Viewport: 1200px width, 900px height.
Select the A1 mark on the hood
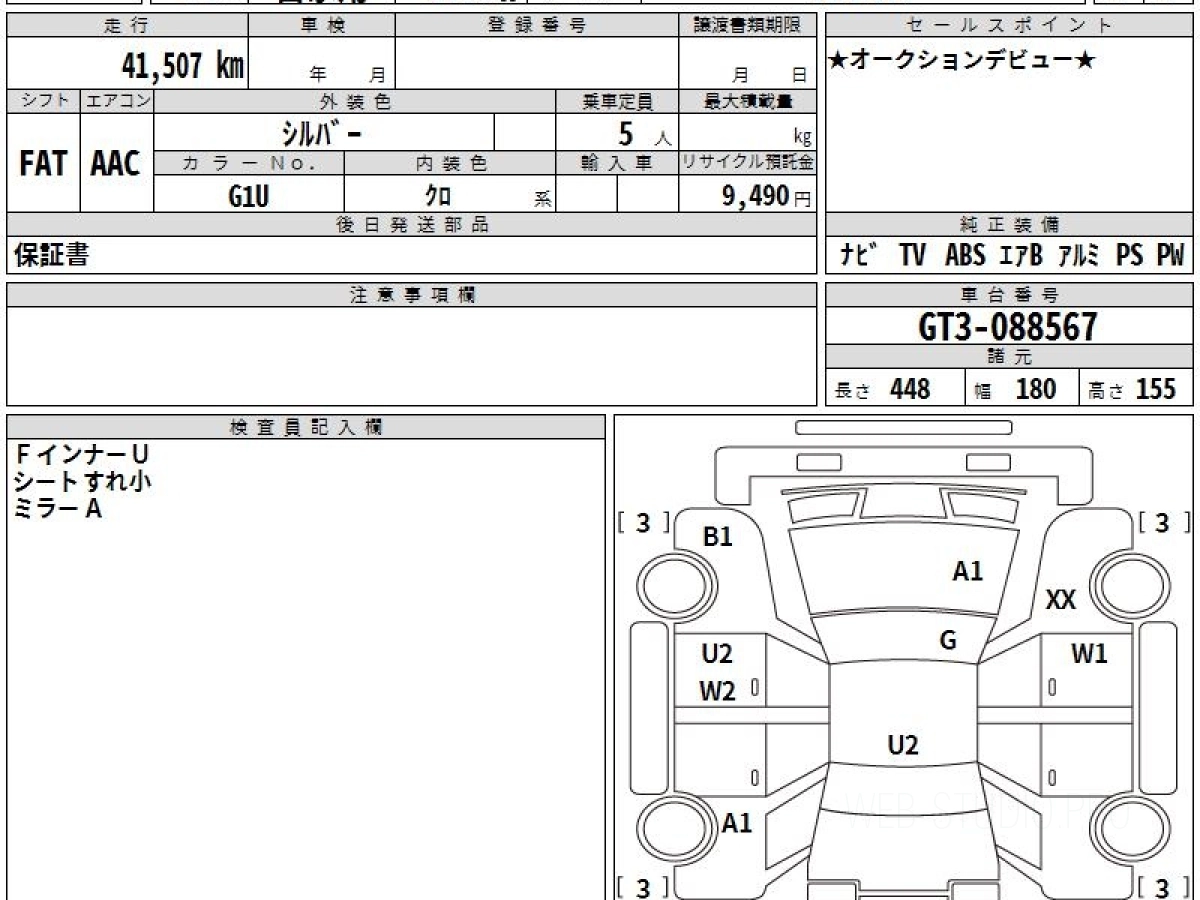[x=967, y=571]
